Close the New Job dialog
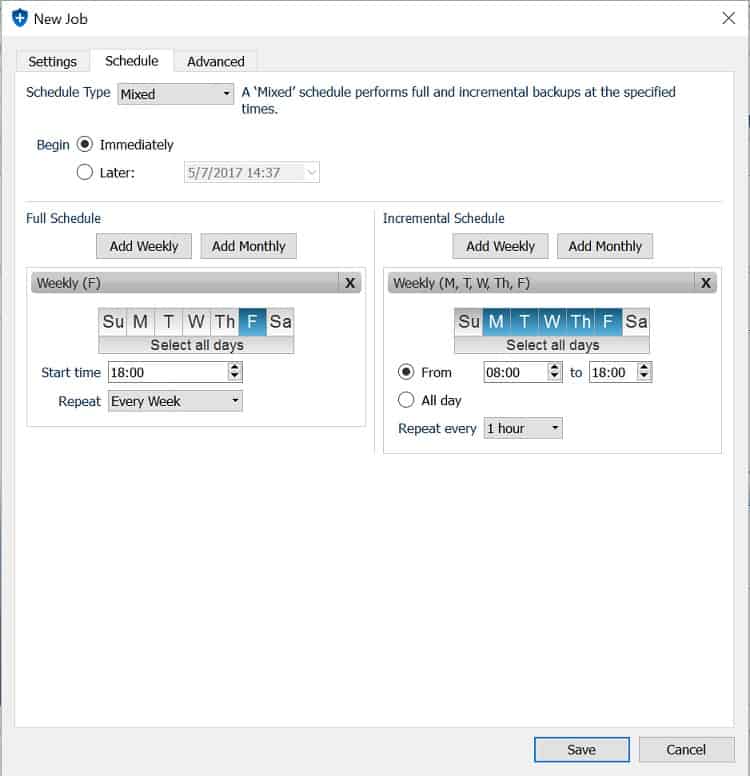Viewport: 750px width, 776px height. [728, 18]
